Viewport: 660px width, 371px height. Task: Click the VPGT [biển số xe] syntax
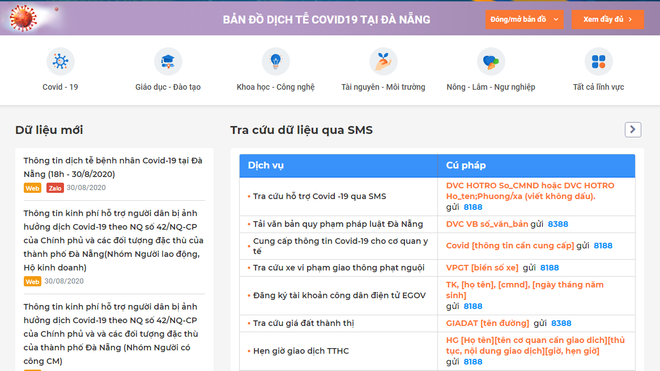click(482, 268)
